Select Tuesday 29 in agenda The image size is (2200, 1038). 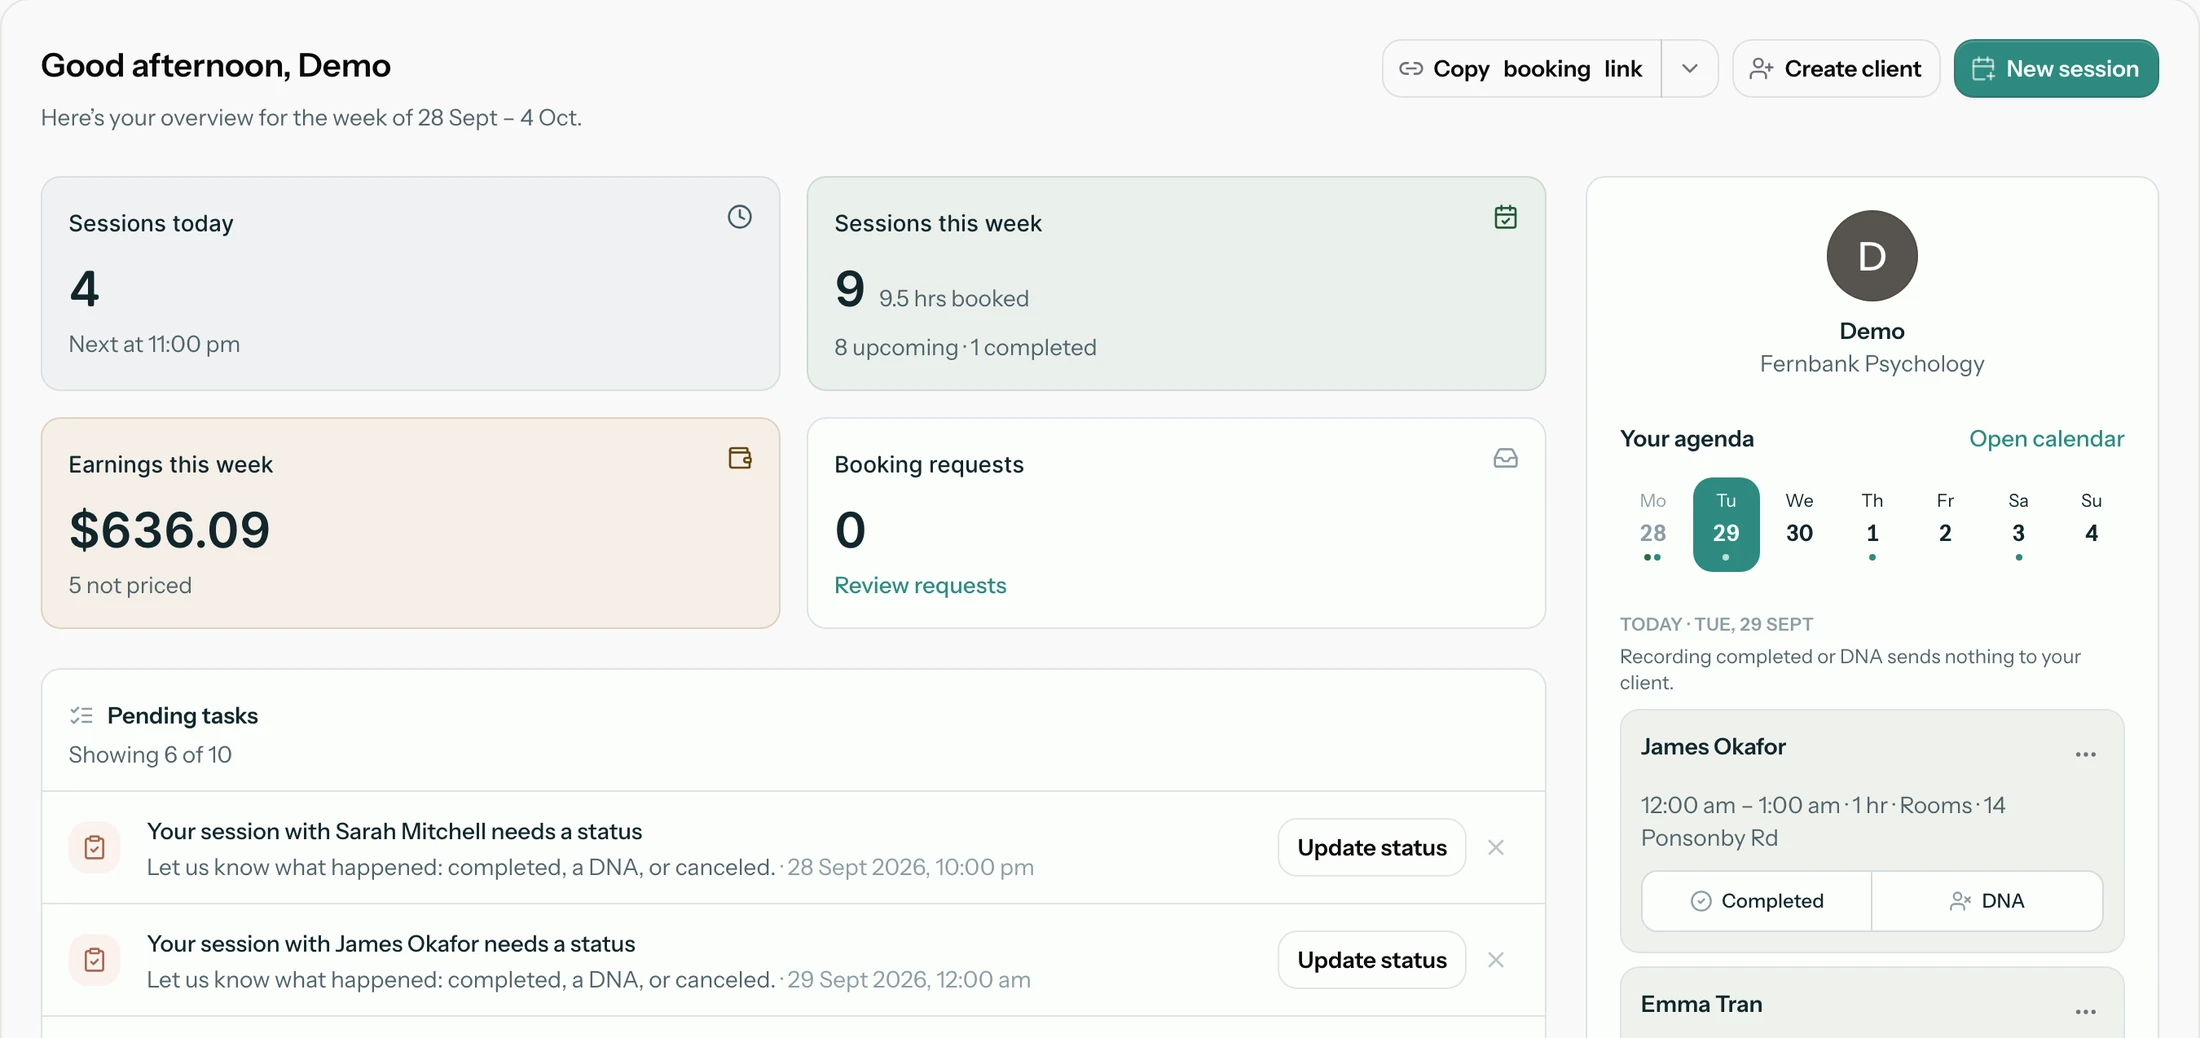[1726, 524]
